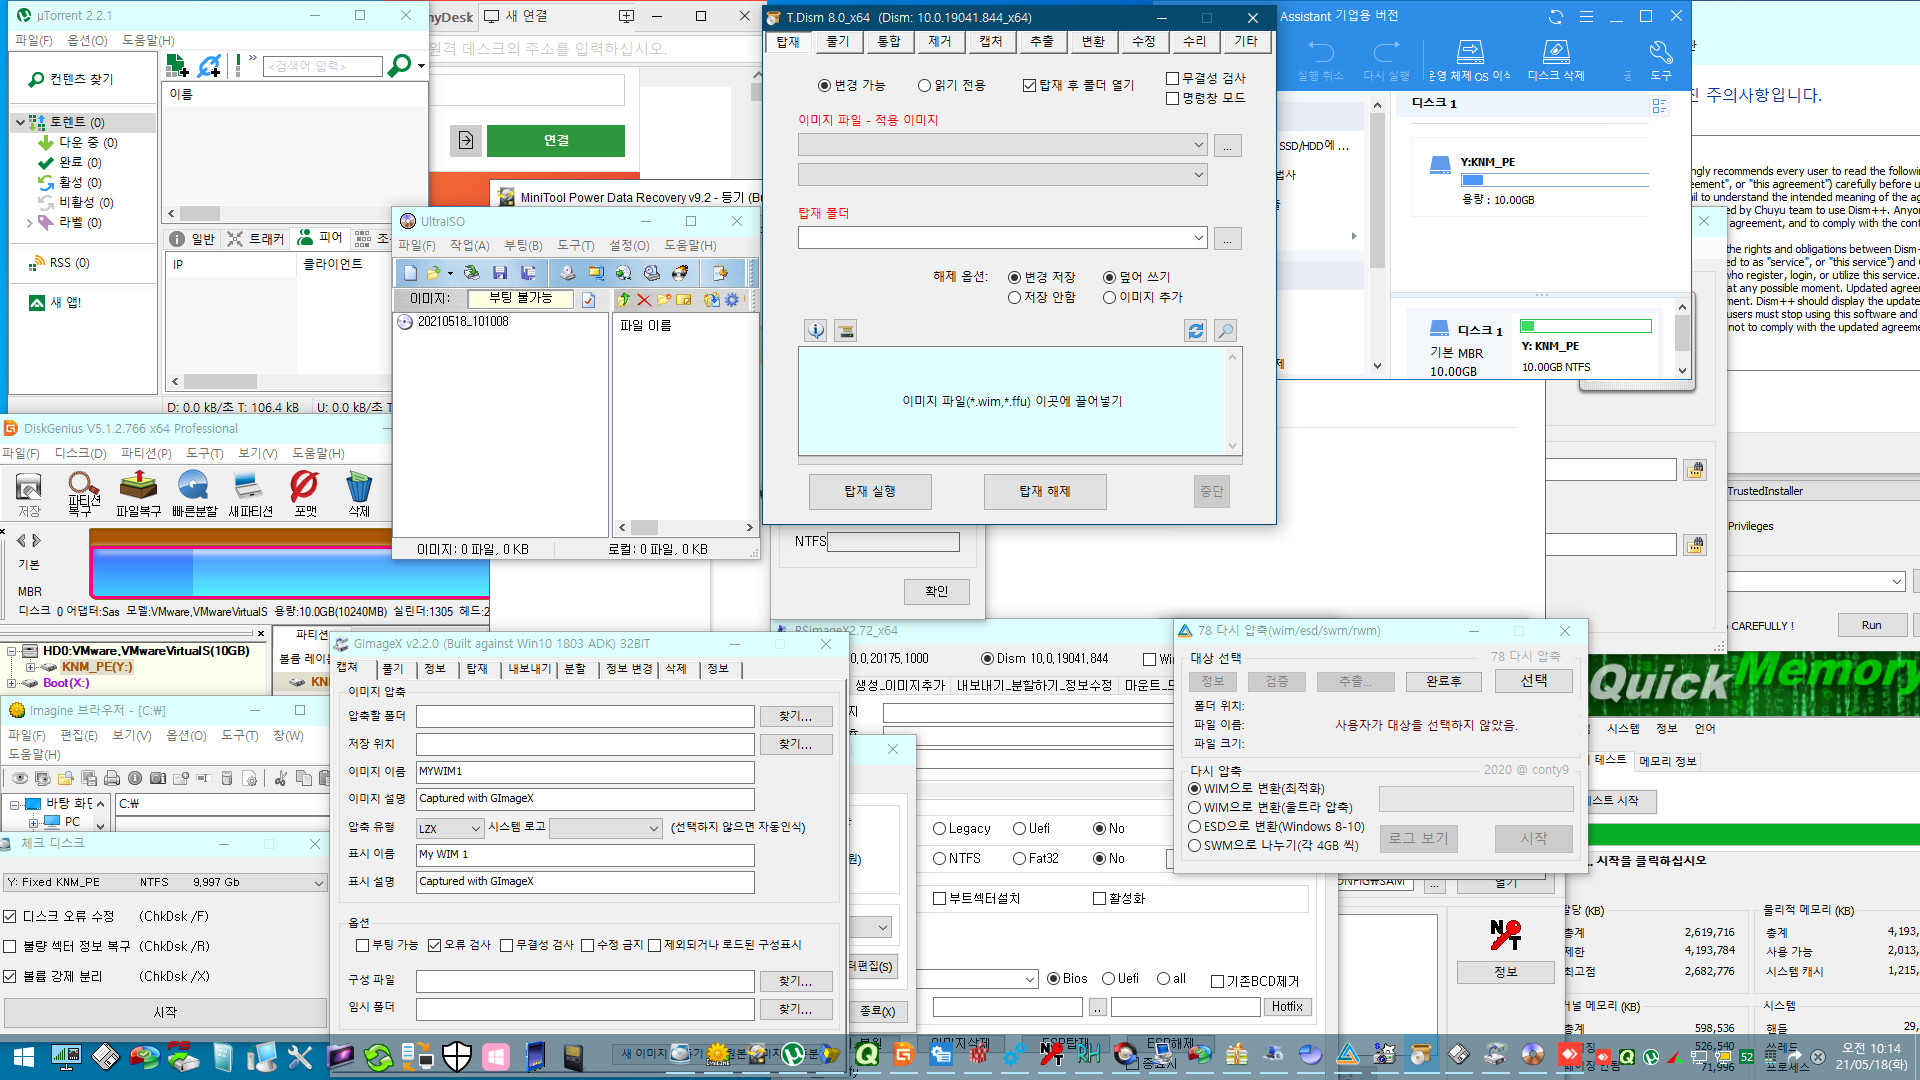1920x1080 pixels.
Task: Open the 캡쳐 tab in T.Dism
Action: coord(990,41)
